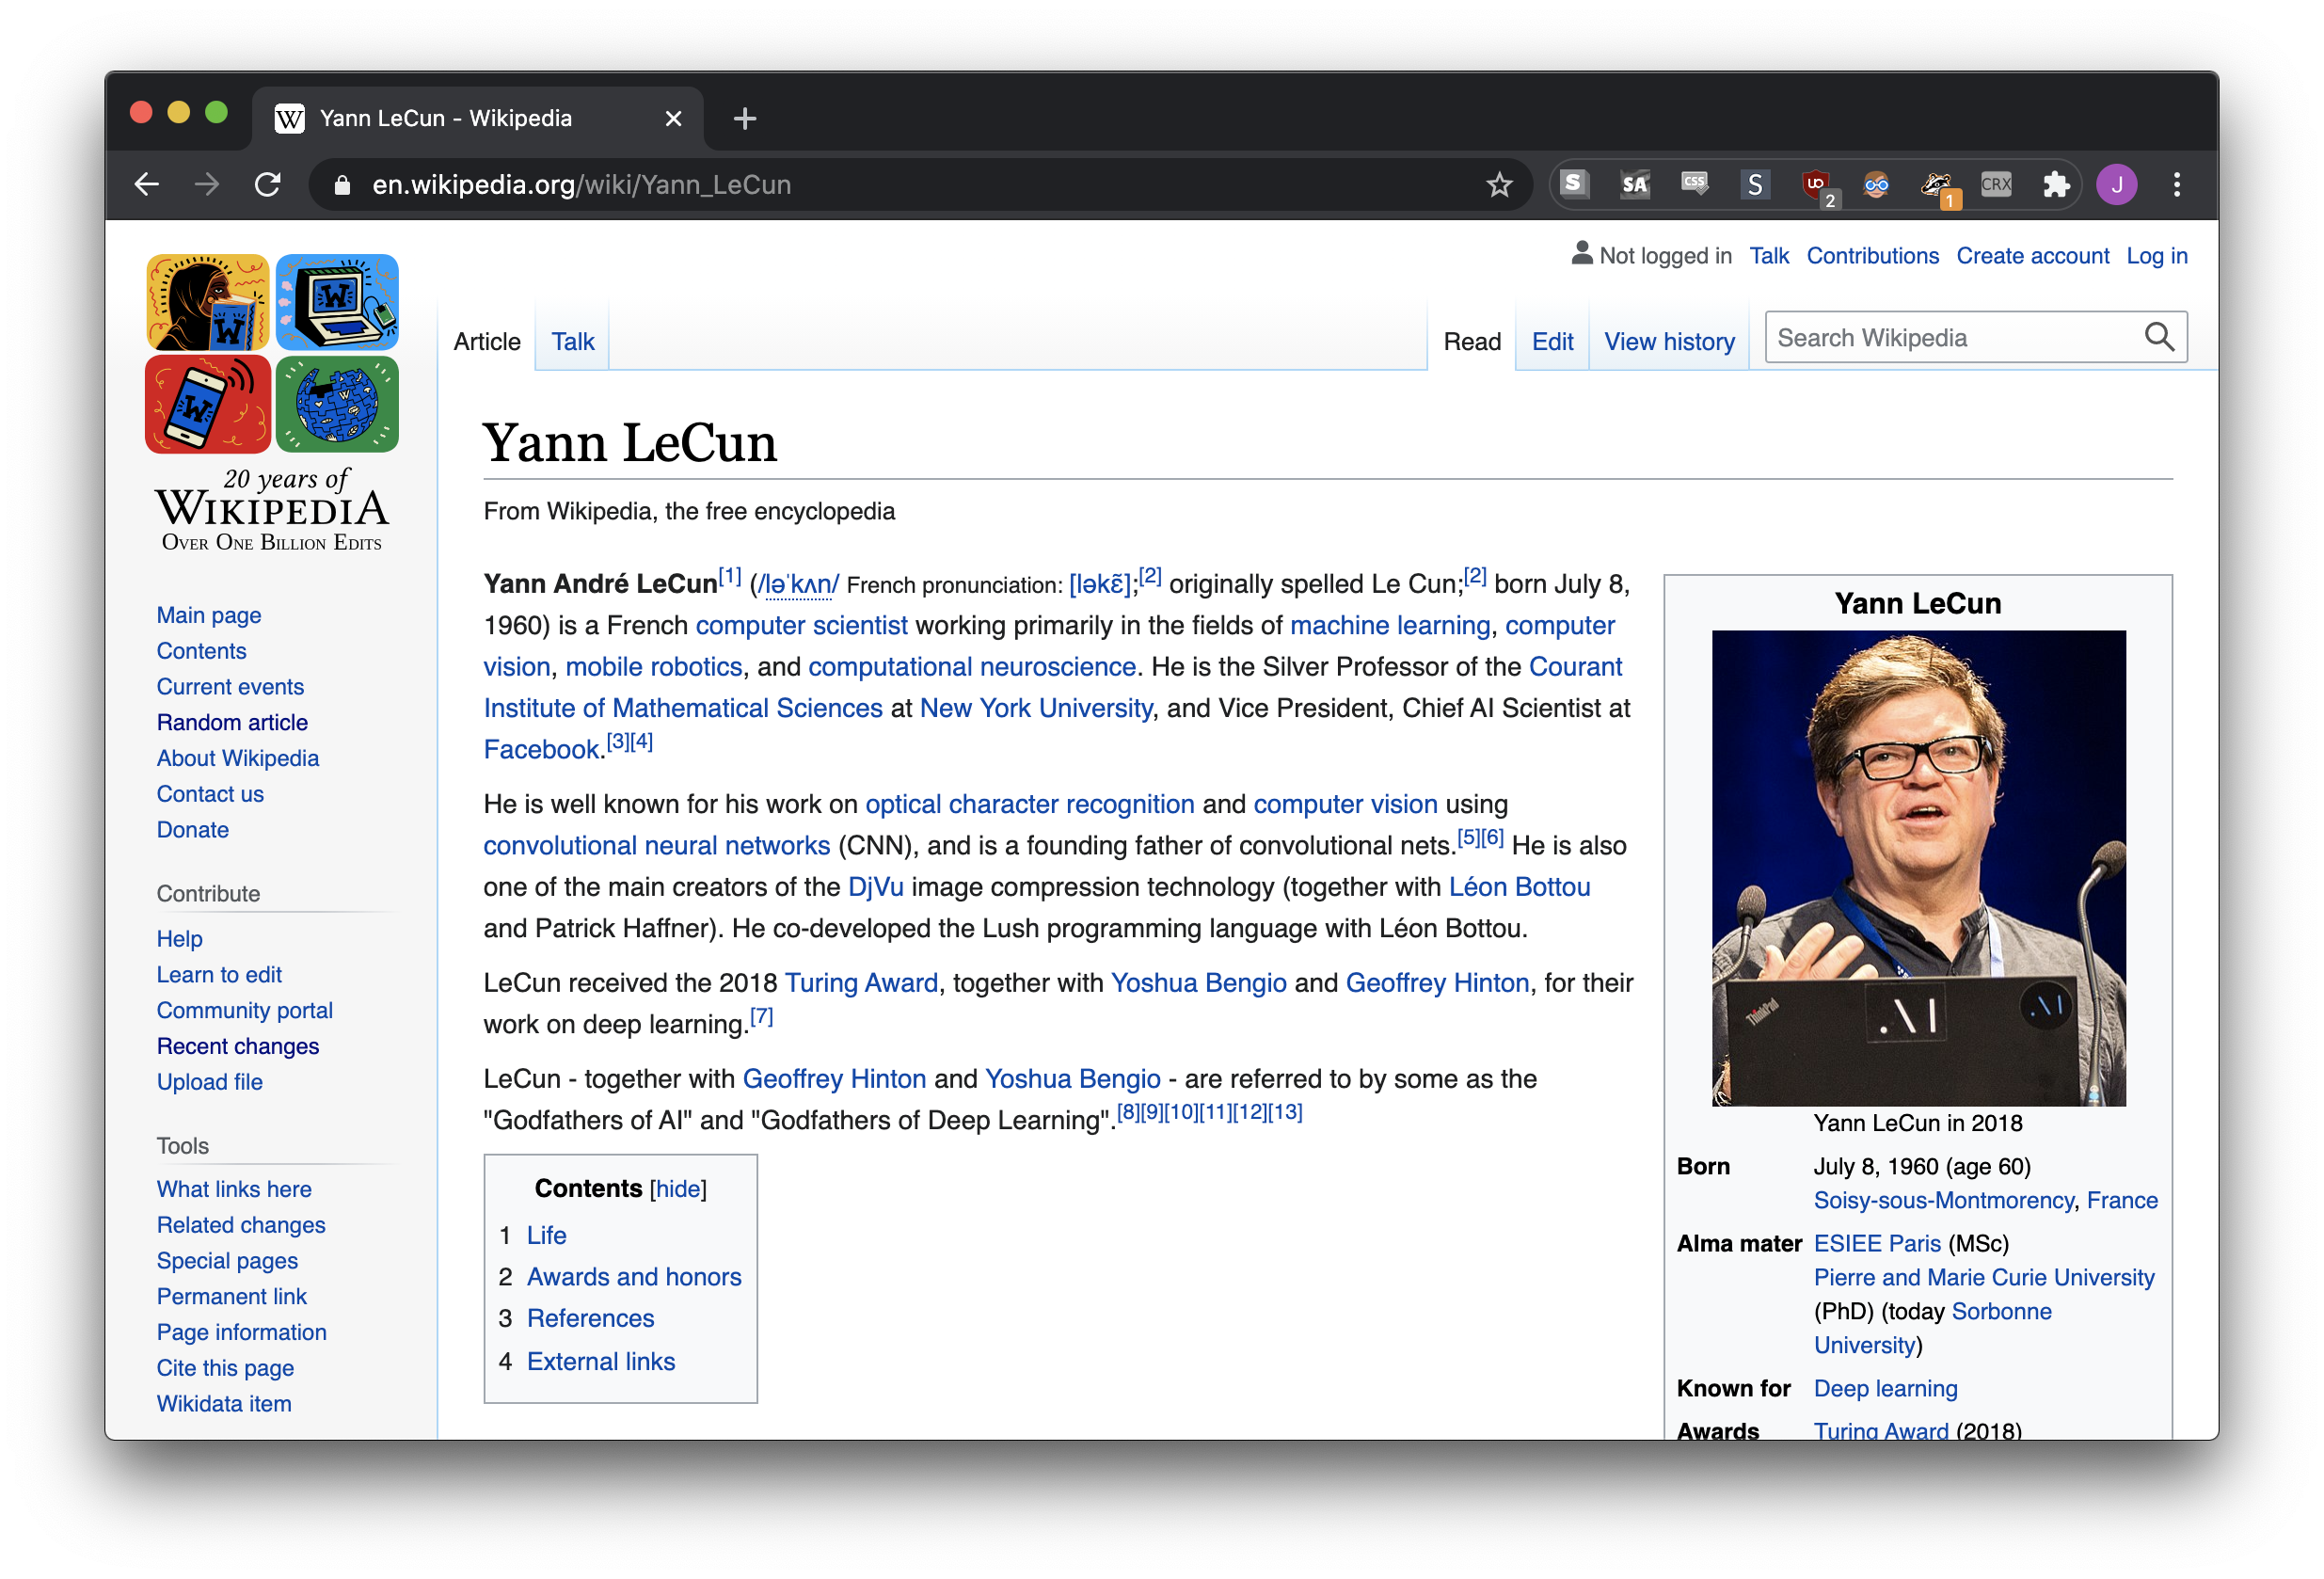Click the CRX extension icon
This screenshot has width=2324, height=1579.
click(x=1996, y=185)
